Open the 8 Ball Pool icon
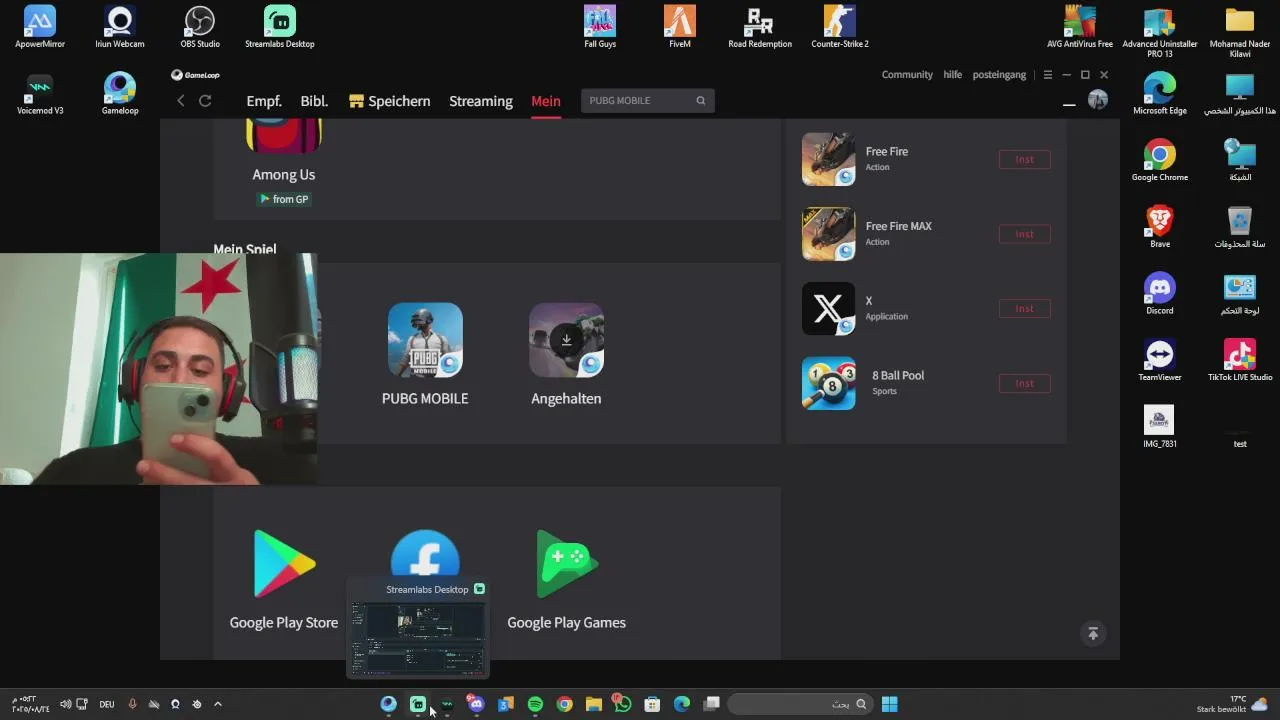Screen dimensions: 1280x720 pyautogui.click(x=828, y=383)
